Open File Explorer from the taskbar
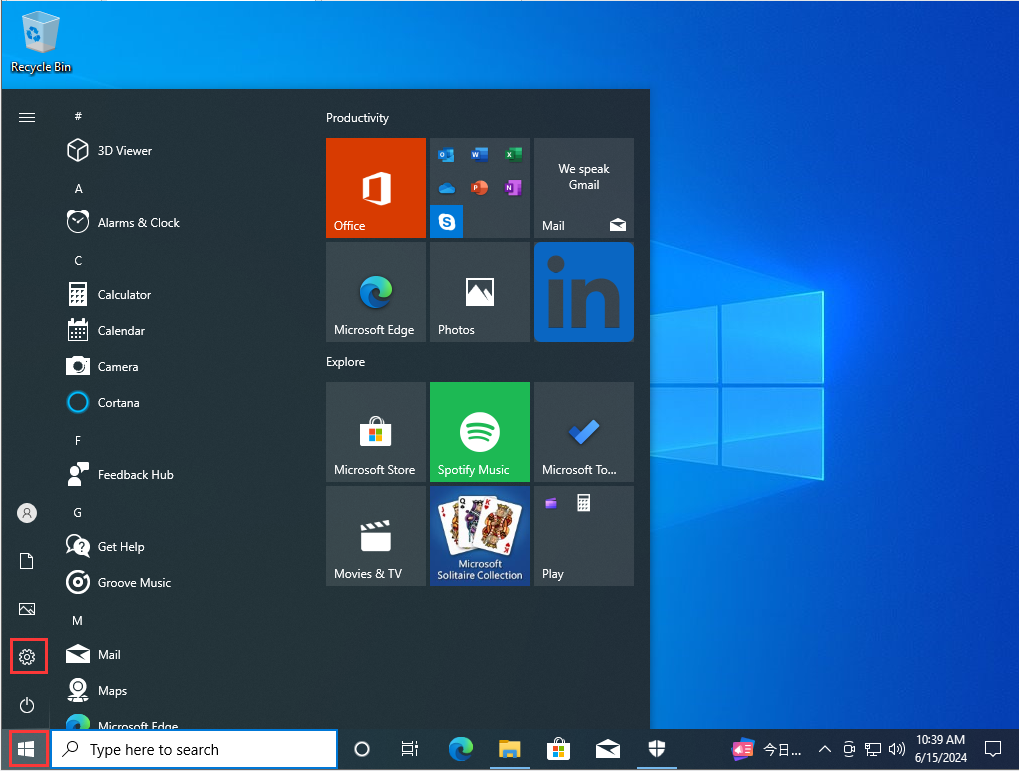The width and height of the screenshot is (1019, 771). click(510, 750)
